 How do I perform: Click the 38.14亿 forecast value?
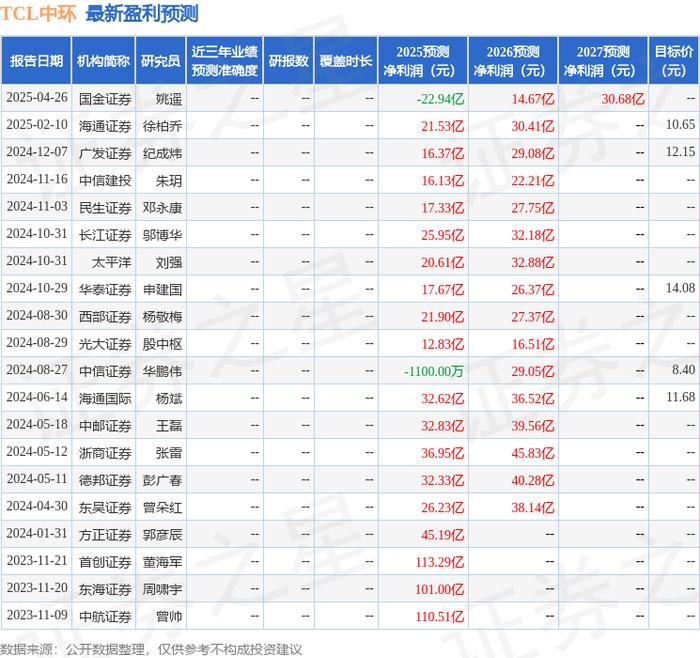click(533, 508)
